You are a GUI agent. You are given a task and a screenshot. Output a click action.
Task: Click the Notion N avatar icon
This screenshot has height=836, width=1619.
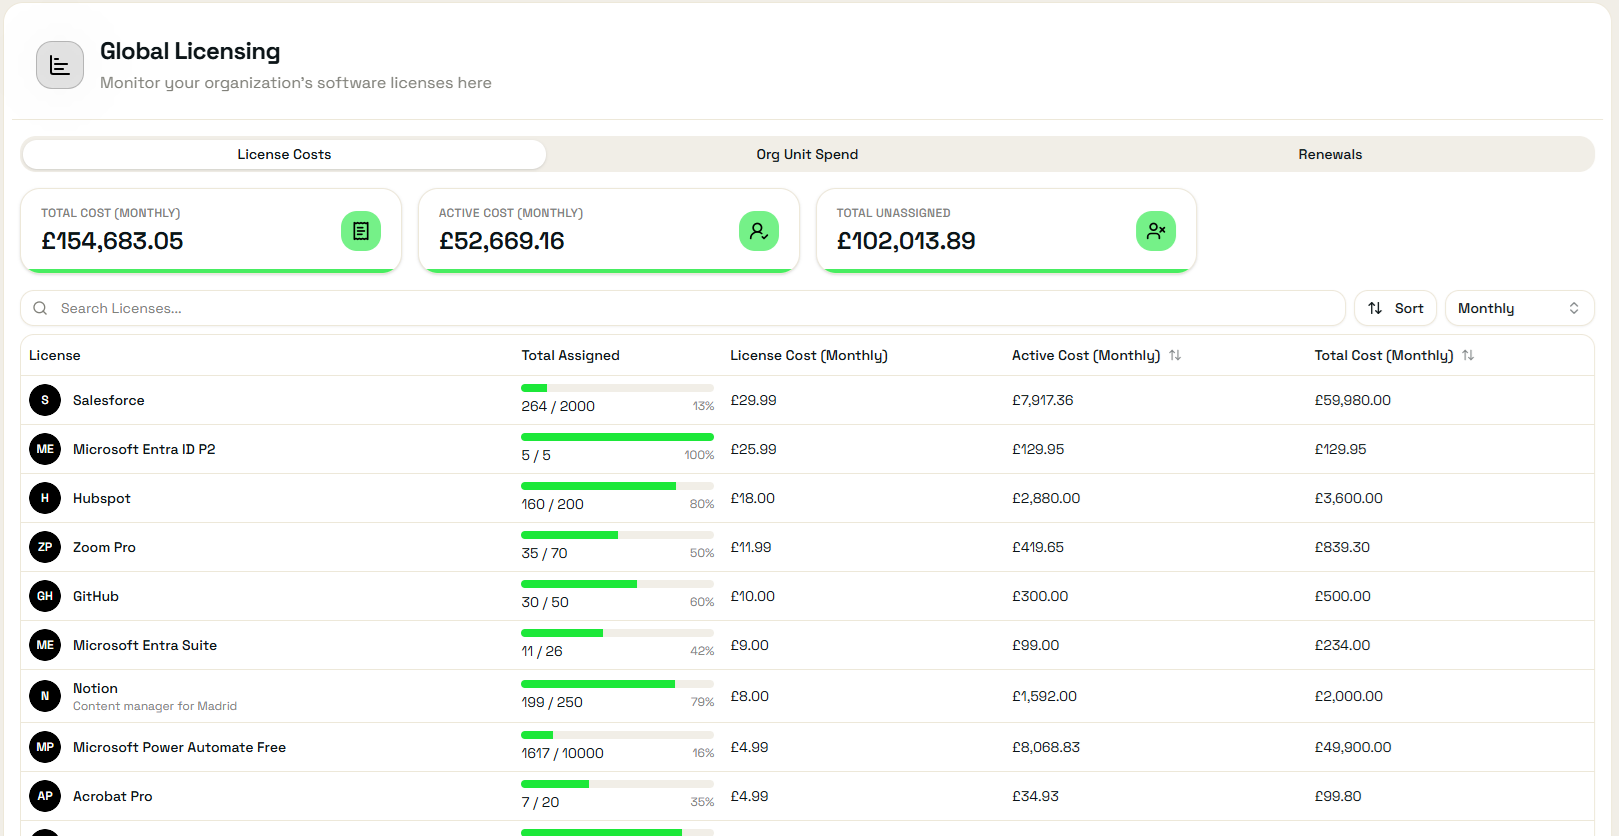point(45,696)
